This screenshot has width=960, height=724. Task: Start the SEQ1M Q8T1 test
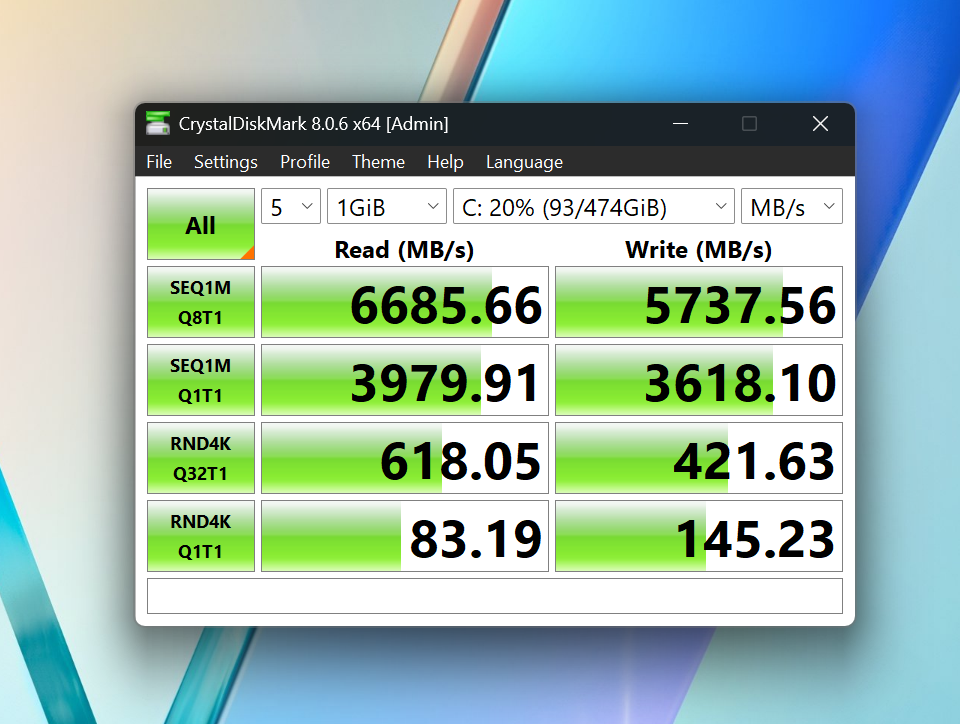(x=201, y=302)
